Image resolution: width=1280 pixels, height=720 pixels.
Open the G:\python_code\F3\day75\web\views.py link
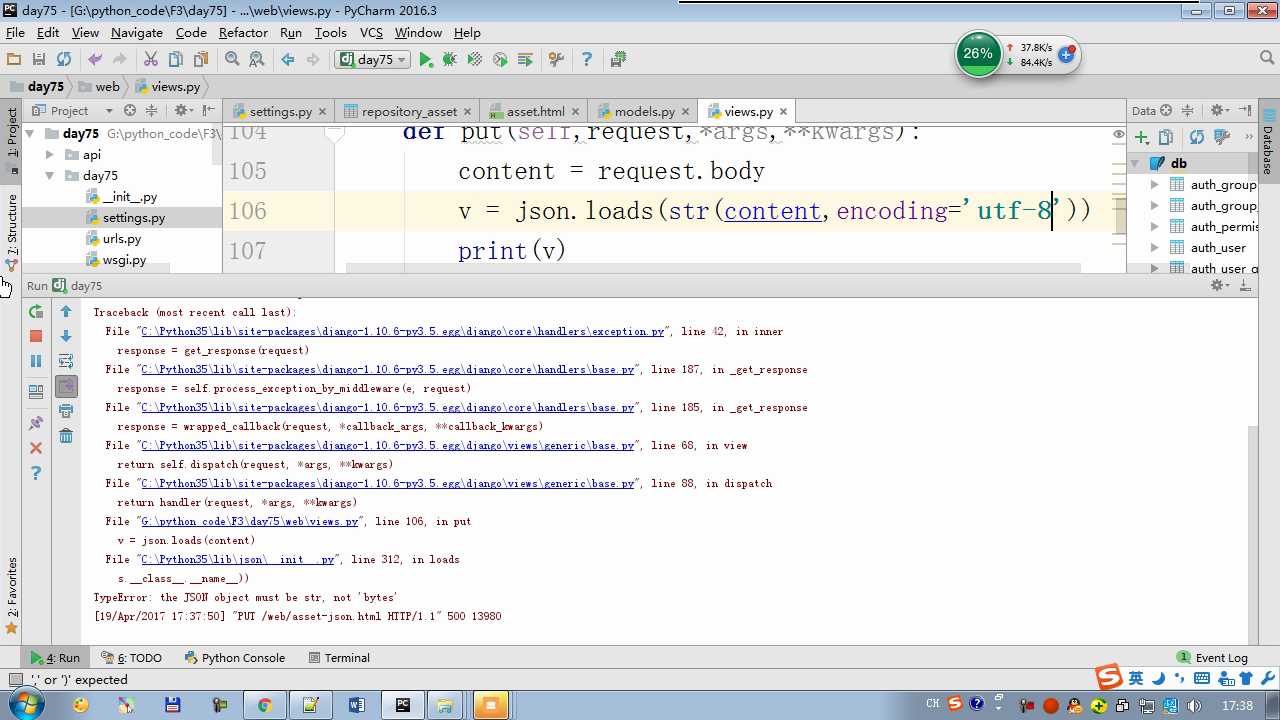[x=249, y=522]
